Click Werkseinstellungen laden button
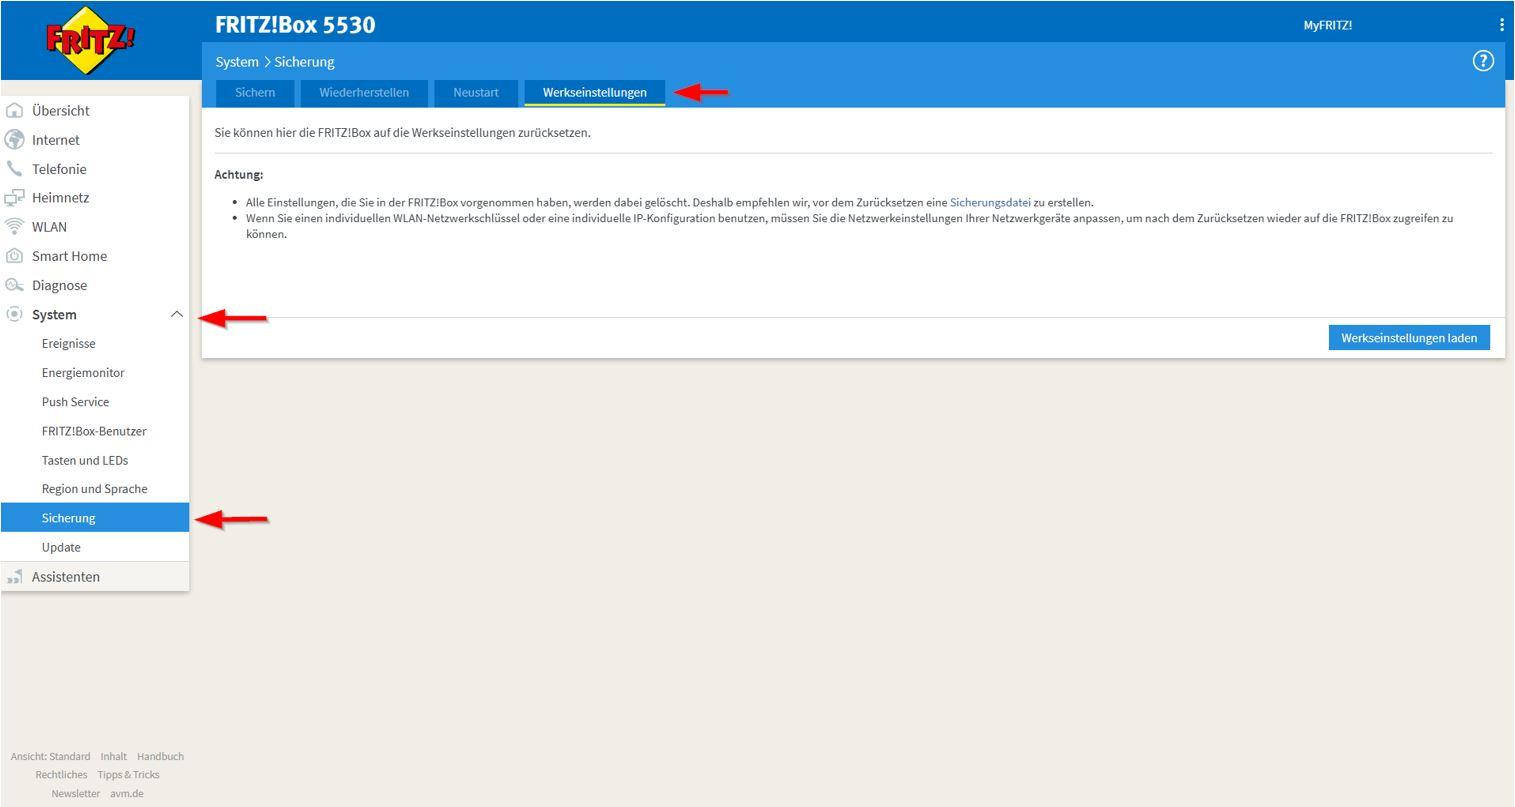The width and height of the screenshot is (1515, 807). (1409, 338)
